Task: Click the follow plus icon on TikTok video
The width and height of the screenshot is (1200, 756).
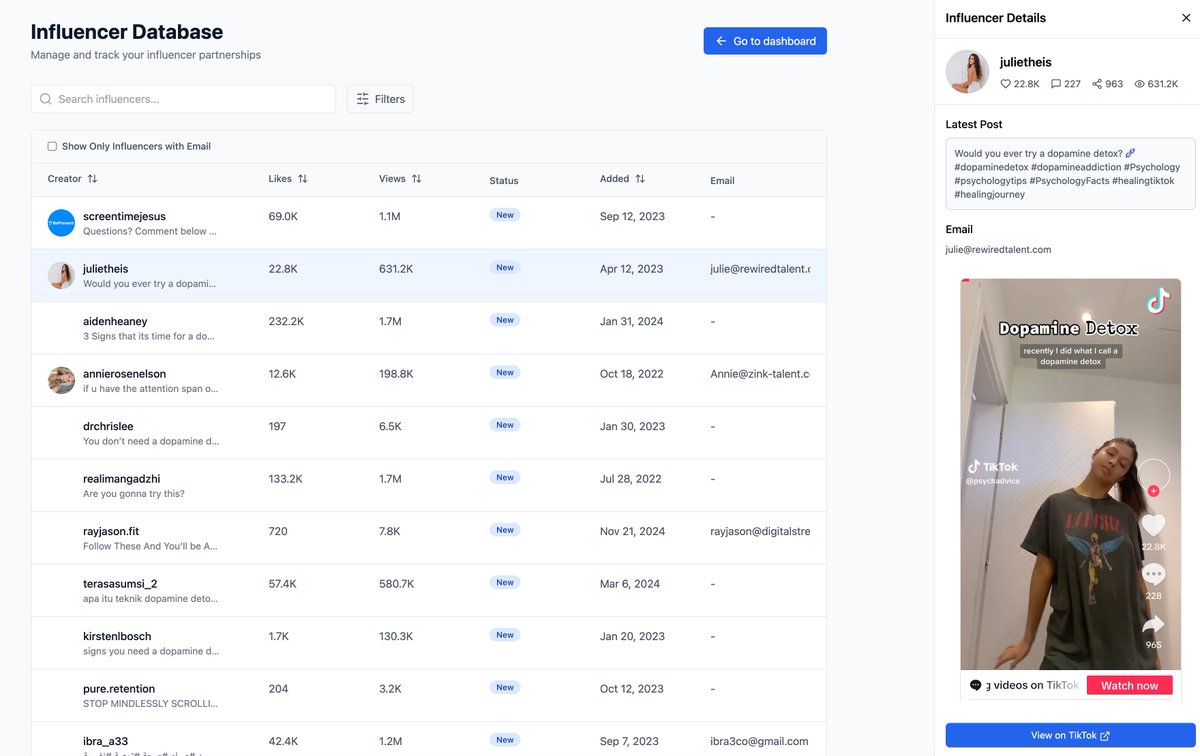Action: point(1153,491)
